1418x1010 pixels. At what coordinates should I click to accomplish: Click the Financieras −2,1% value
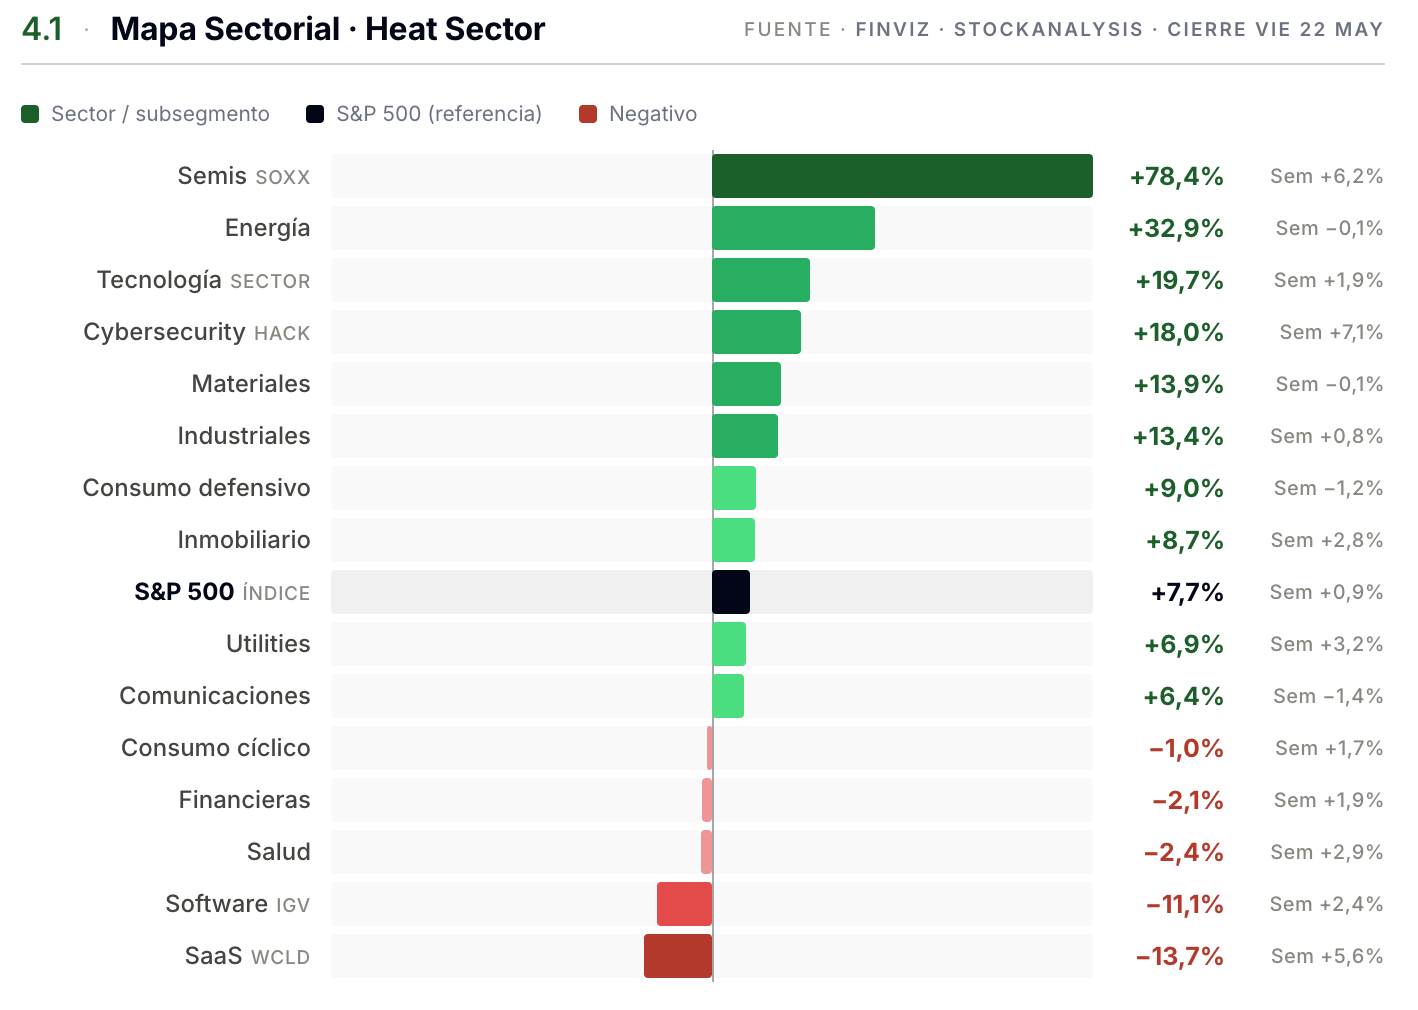tap(1188, 801)
